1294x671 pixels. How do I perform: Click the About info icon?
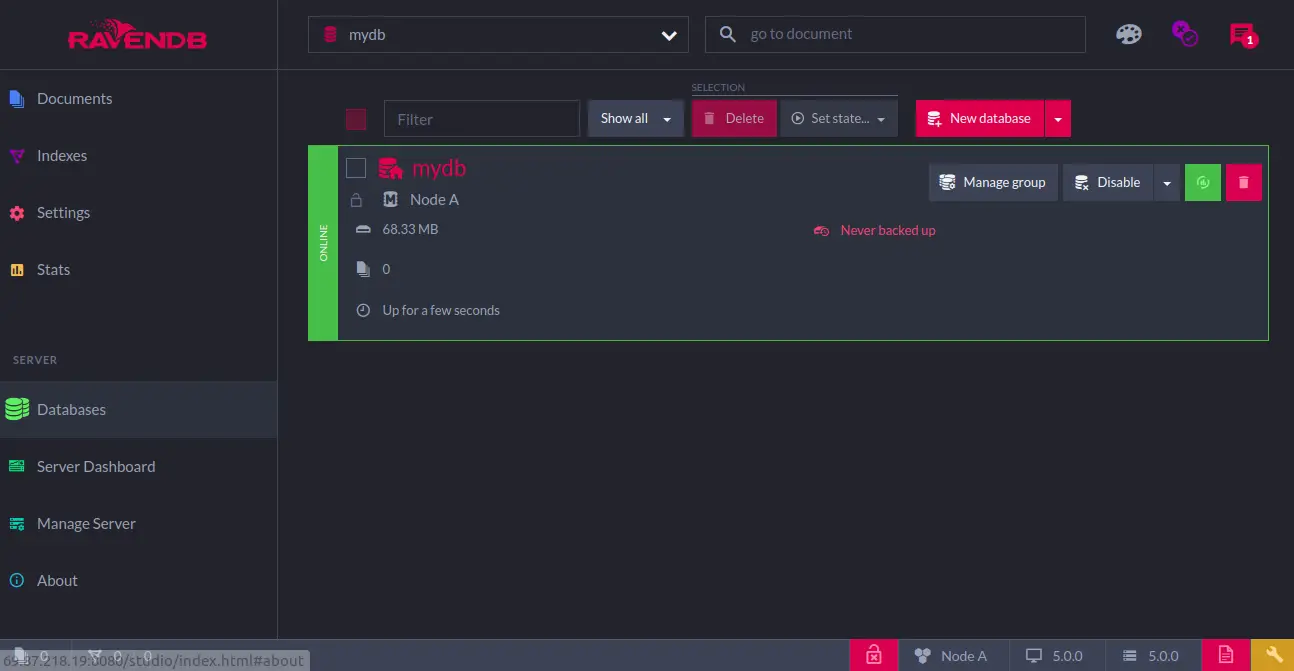16,581
